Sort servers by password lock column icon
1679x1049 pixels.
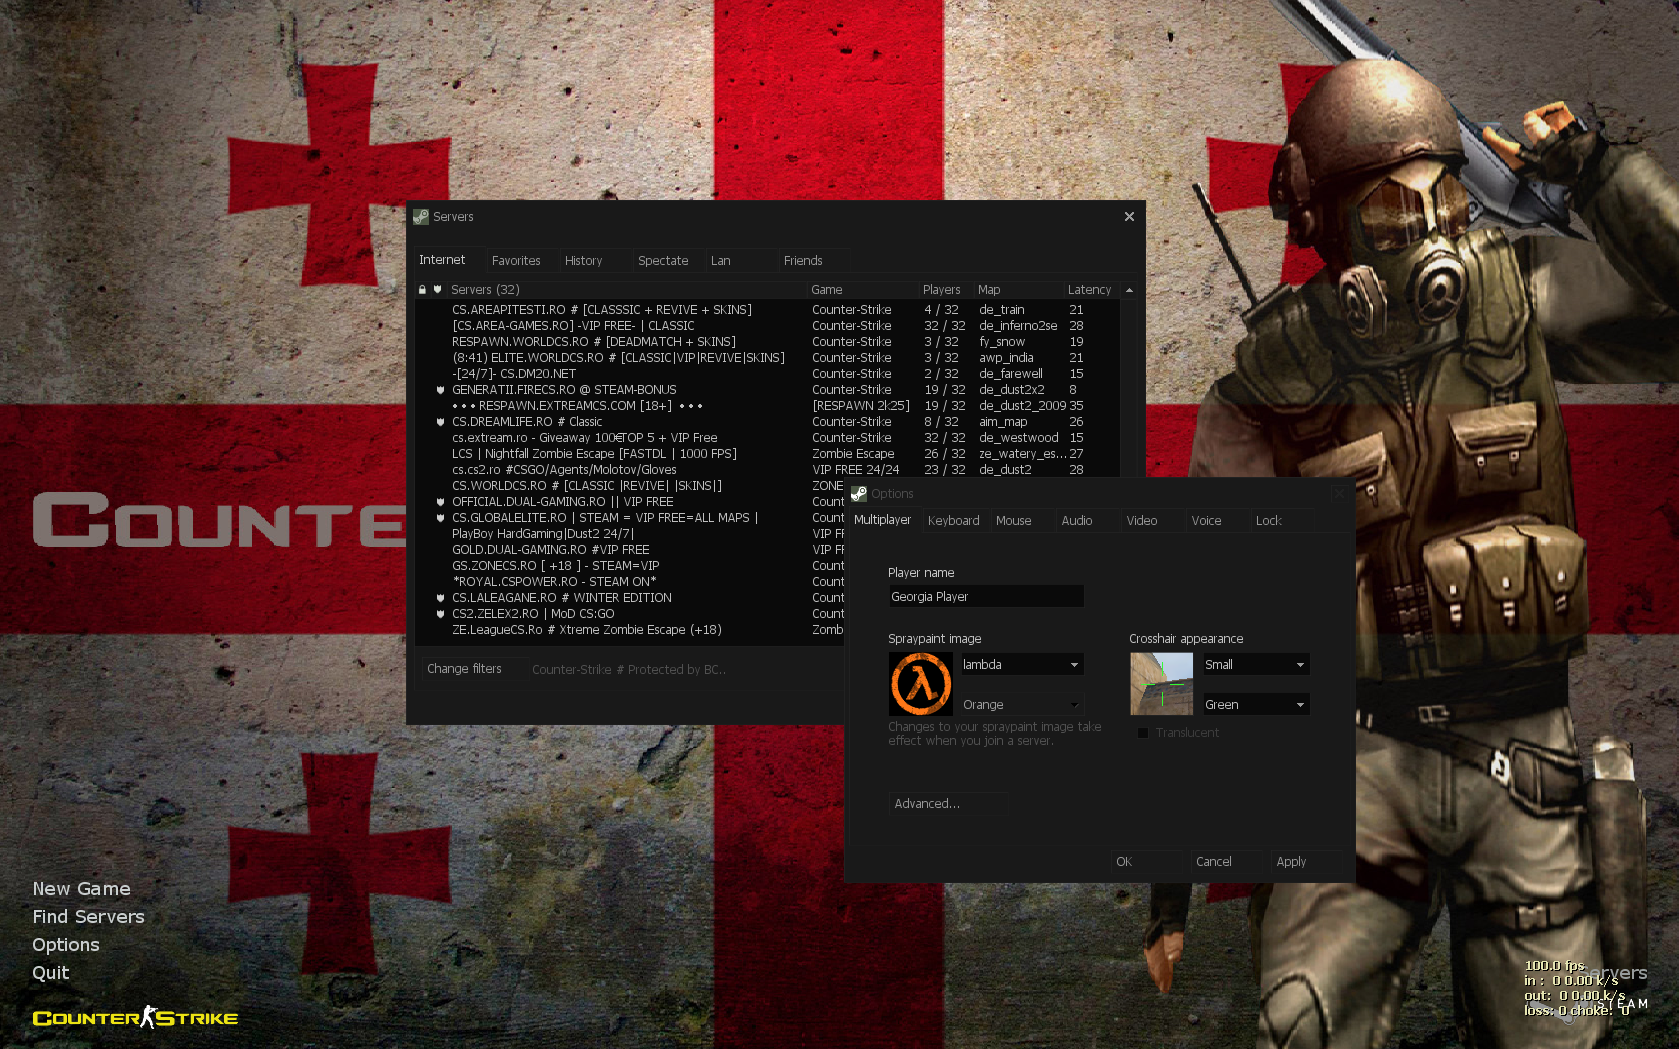(x=422, y=290)
